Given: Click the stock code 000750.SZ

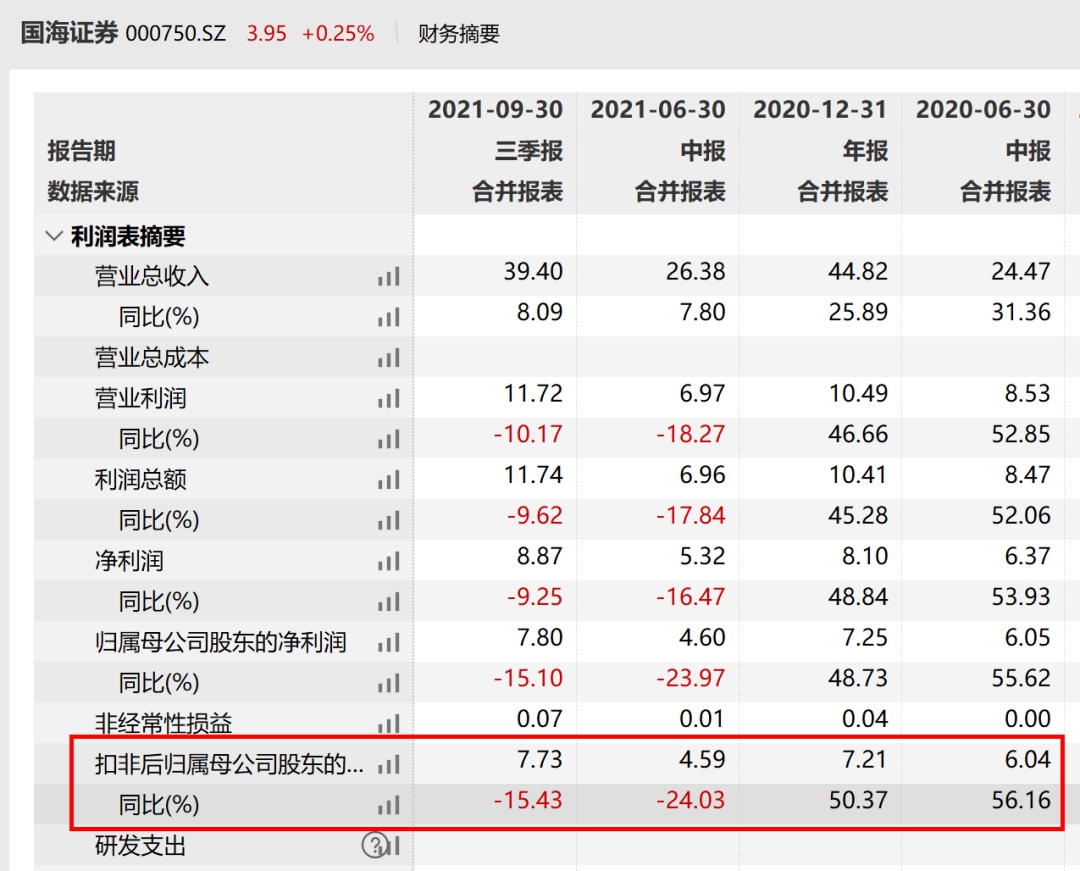Looking at the screenshot, I should tap(176, 34).
